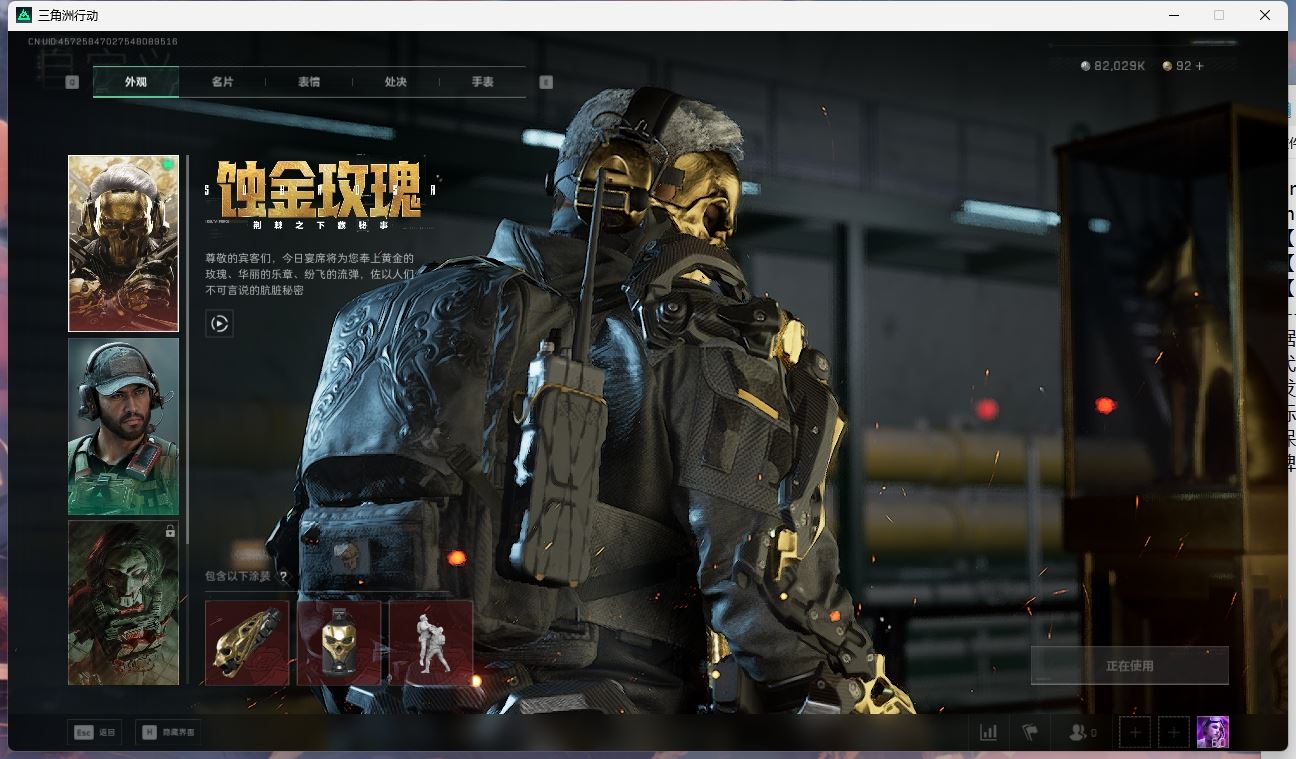Screen dimensions: 1296x759
Task: Click the gold plus next to 92 currency
Action: 1199,66
